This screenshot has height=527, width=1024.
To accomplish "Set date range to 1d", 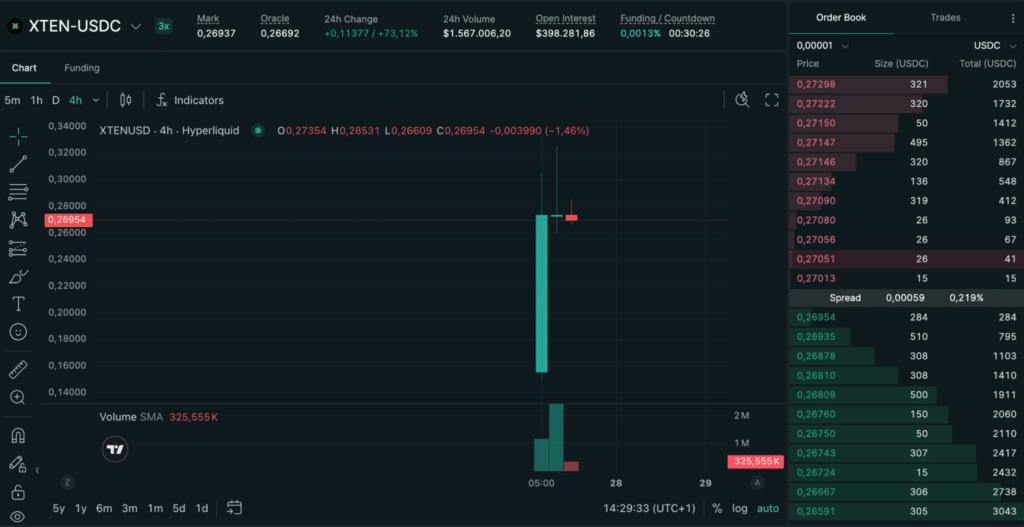I will [202, 508].
